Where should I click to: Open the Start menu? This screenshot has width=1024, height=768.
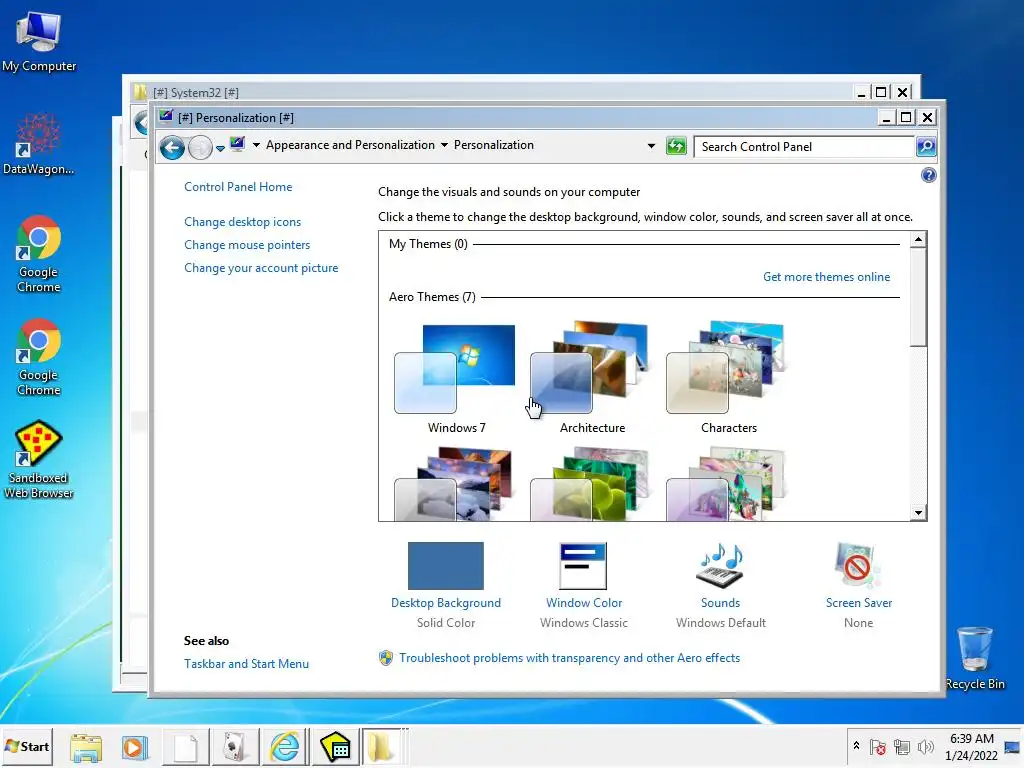click(x=27, y=746)
